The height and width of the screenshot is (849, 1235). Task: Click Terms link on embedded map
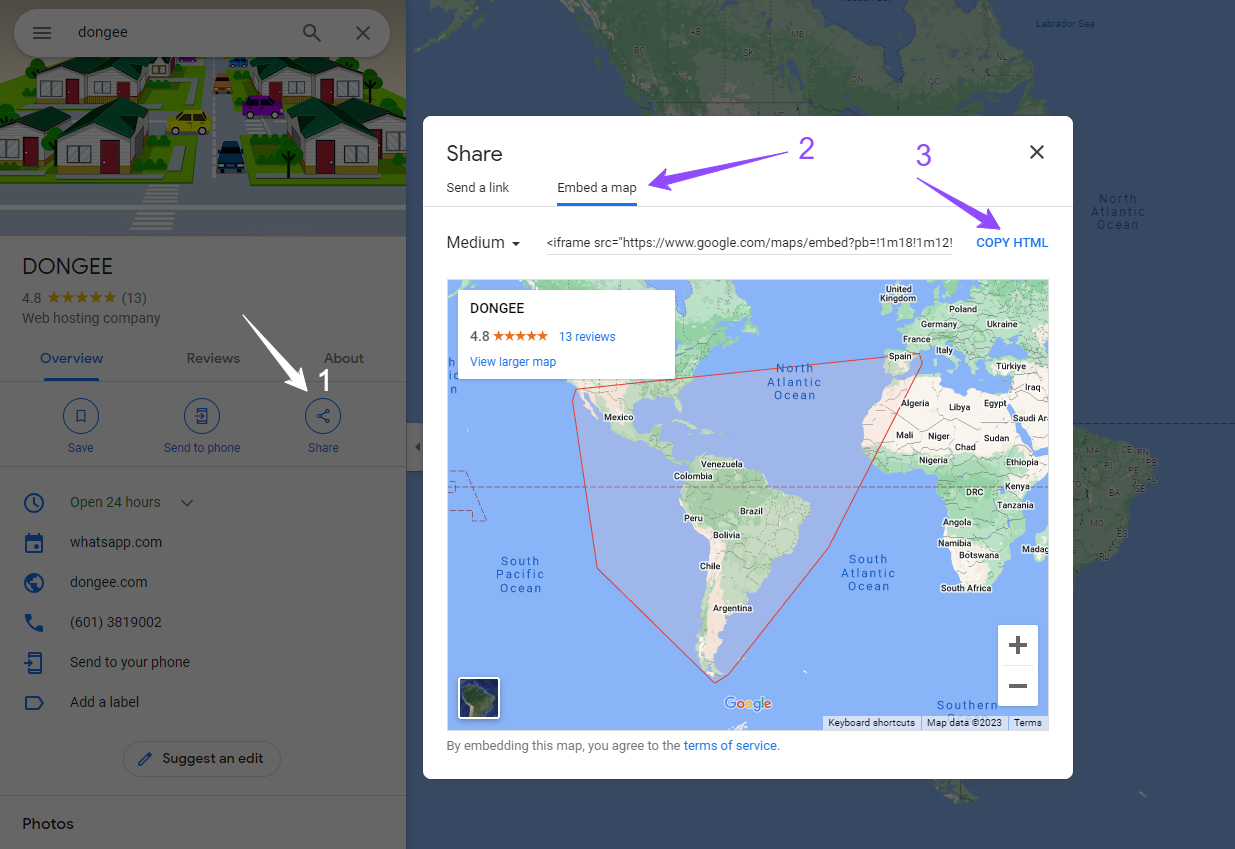1027,722
